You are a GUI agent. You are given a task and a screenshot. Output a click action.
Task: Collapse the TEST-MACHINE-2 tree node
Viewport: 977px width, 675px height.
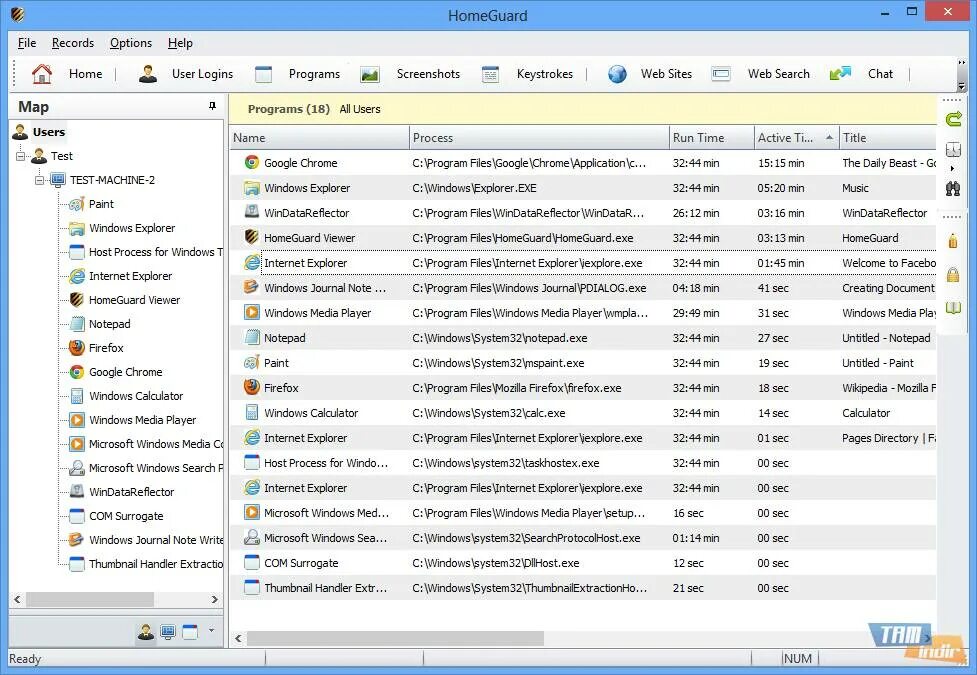click(39, 180)
